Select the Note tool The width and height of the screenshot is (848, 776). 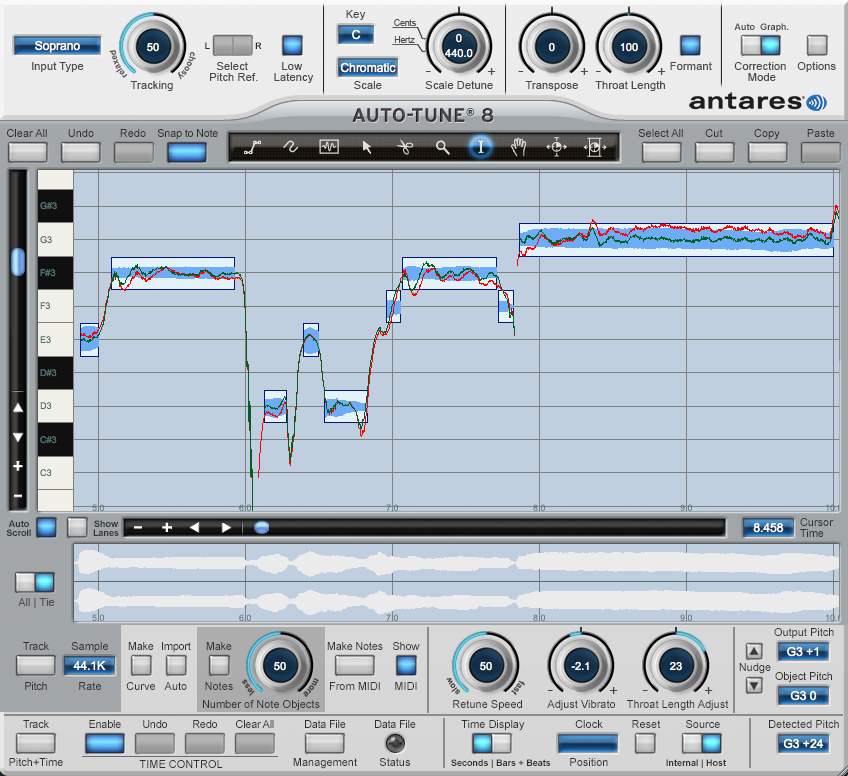tap(328, 147)
